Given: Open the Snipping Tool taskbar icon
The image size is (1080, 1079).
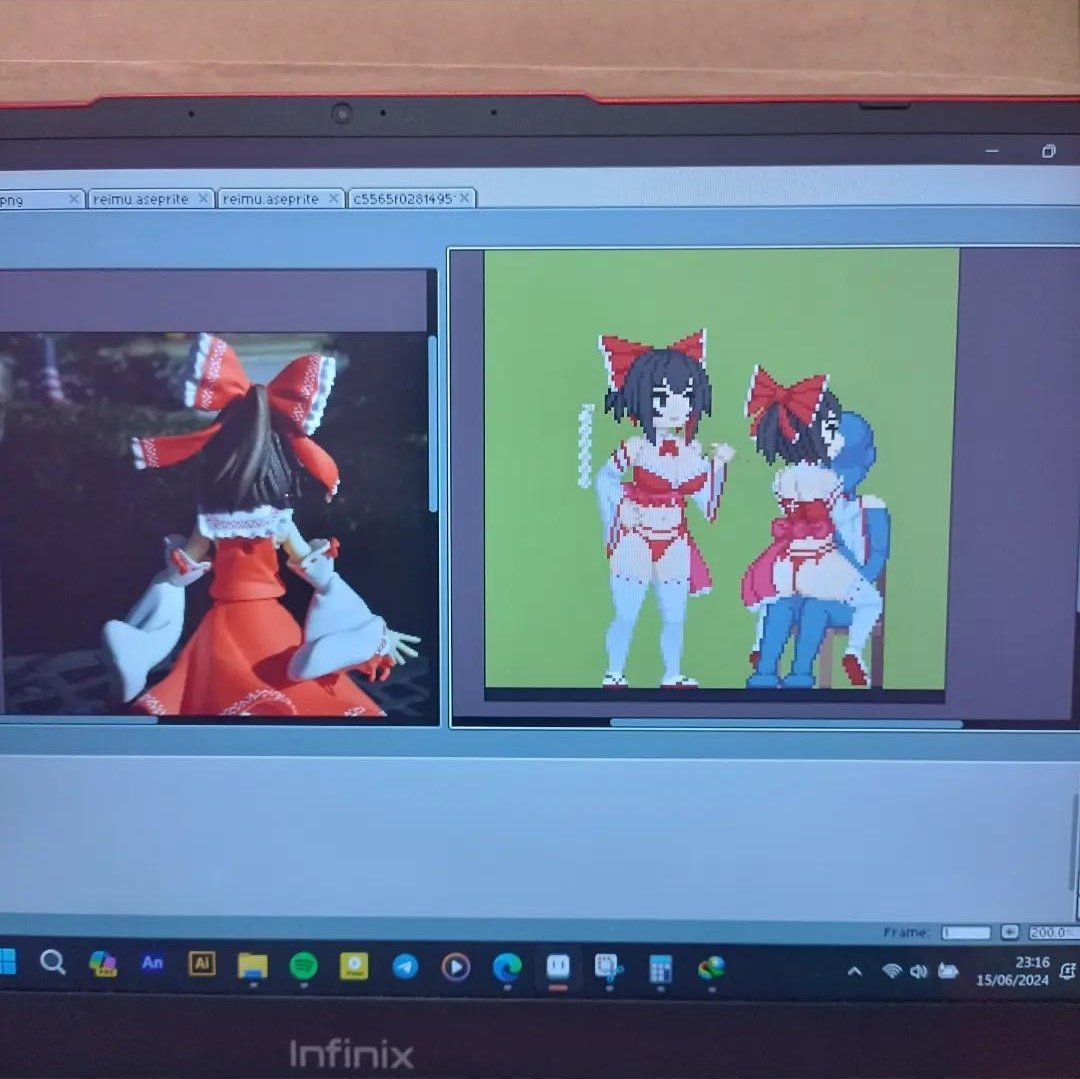Looking at the screenshot, I should pyautogui.click(x=608, y=968).
